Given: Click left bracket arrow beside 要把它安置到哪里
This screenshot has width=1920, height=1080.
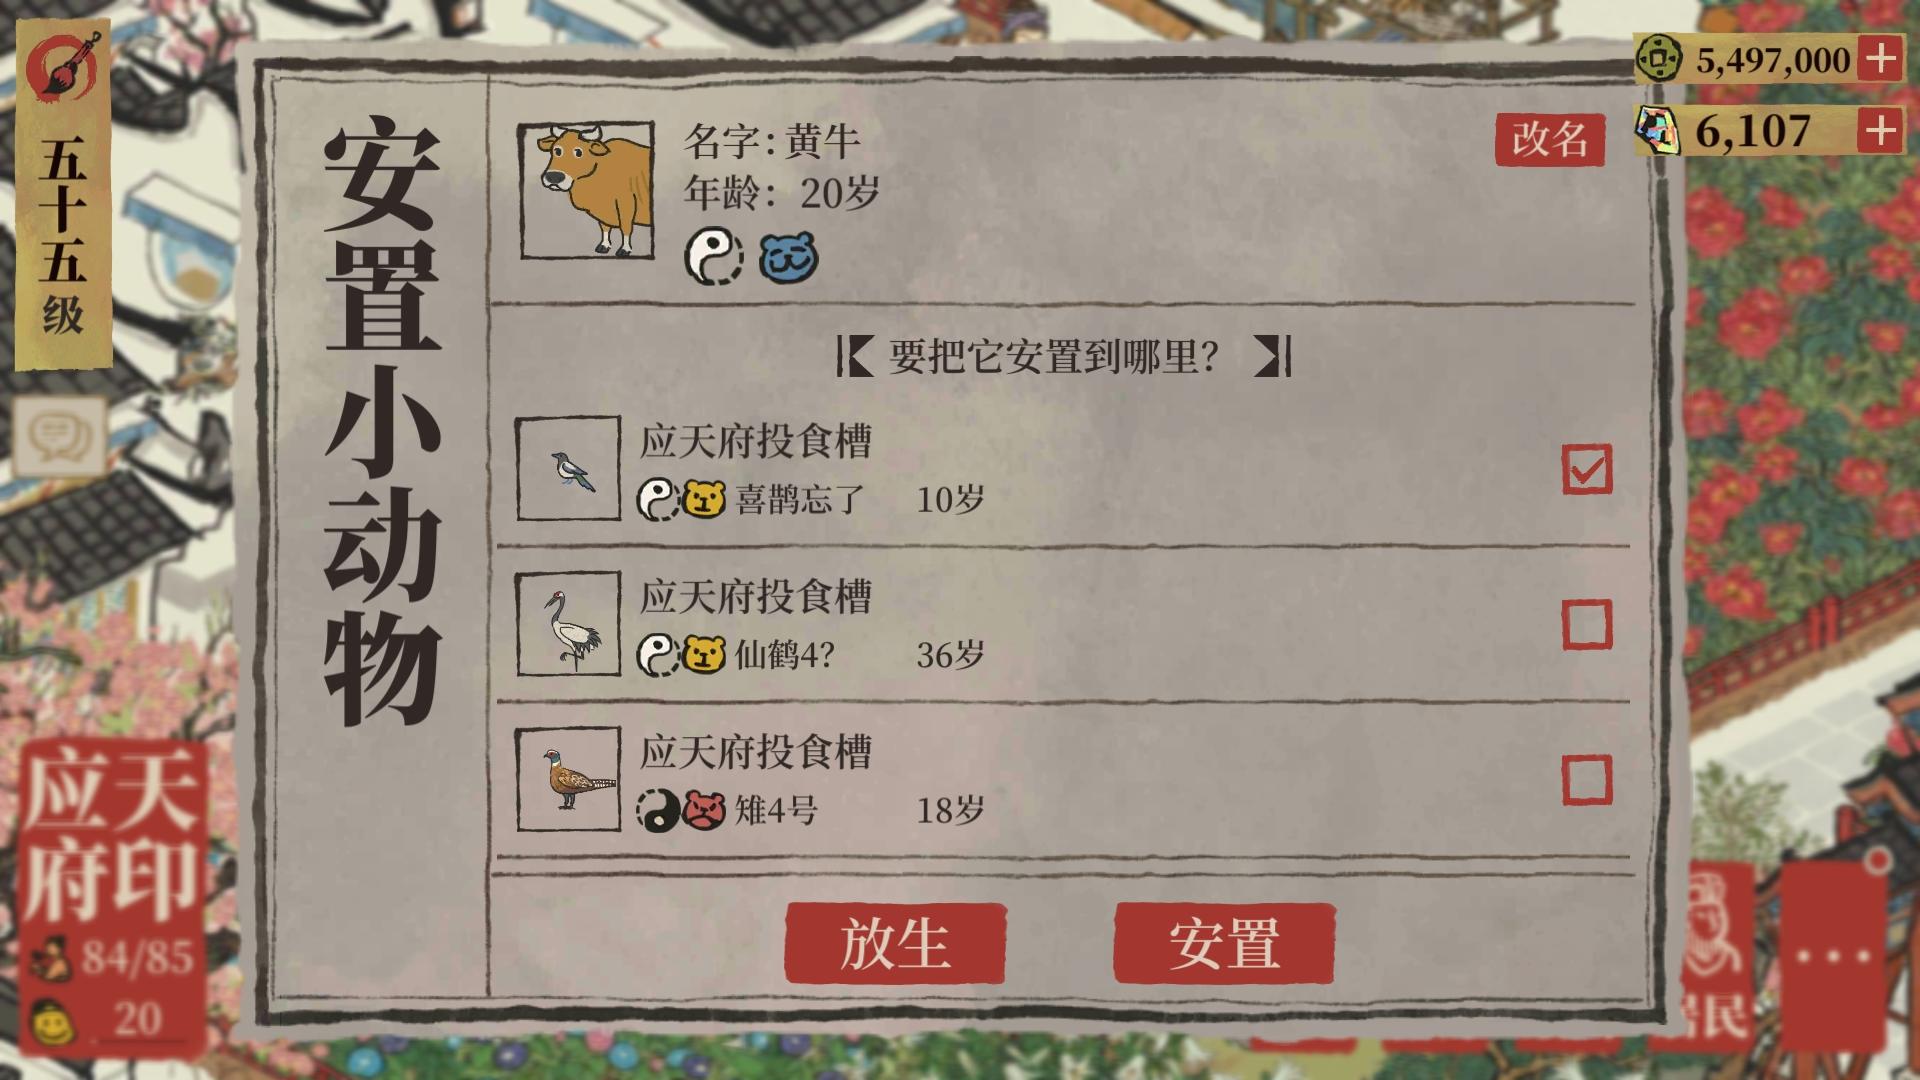Looking at the screenshot, I should (855, 356).
